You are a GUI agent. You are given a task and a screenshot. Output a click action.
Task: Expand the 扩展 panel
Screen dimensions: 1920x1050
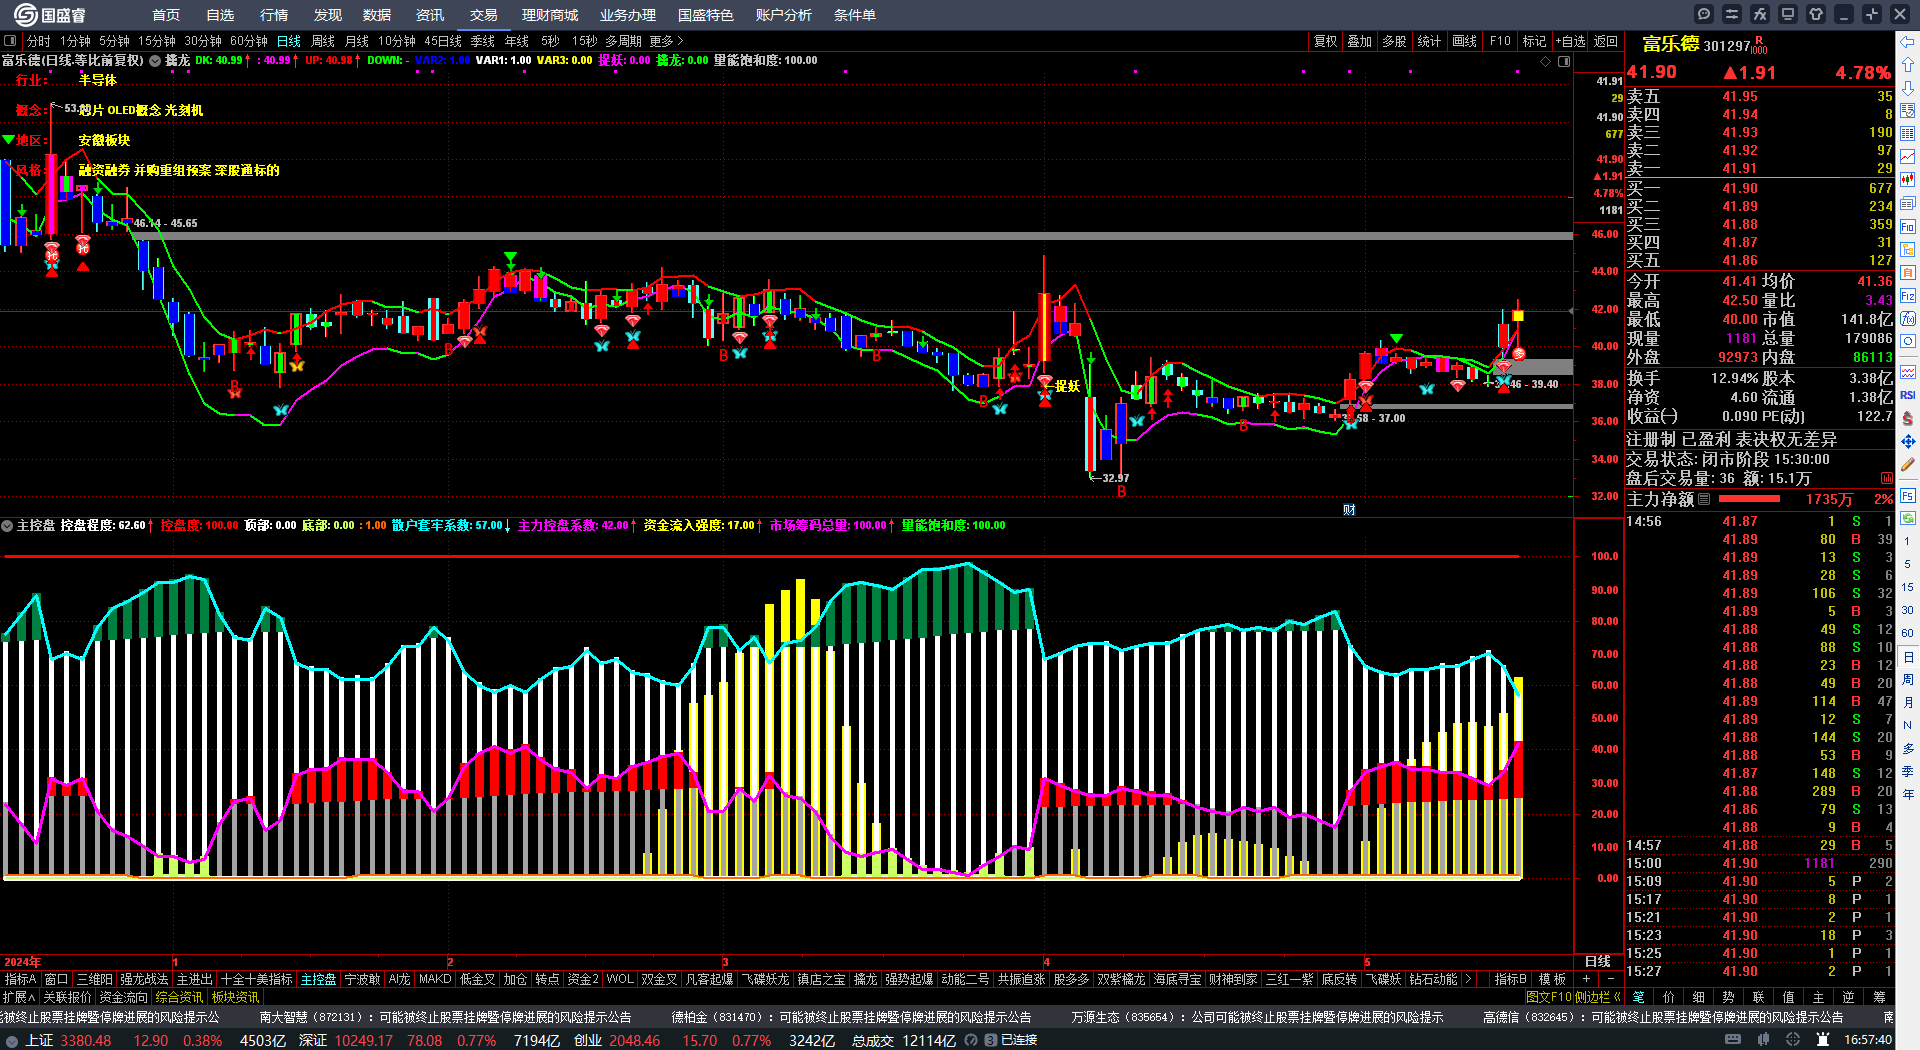19,997
